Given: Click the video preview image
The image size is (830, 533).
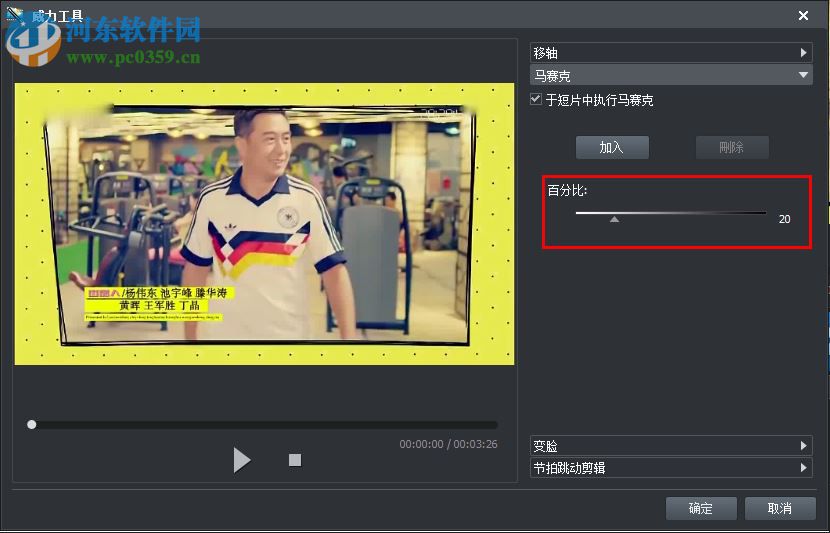Looking at the screenshot, I should coord(264,224).
